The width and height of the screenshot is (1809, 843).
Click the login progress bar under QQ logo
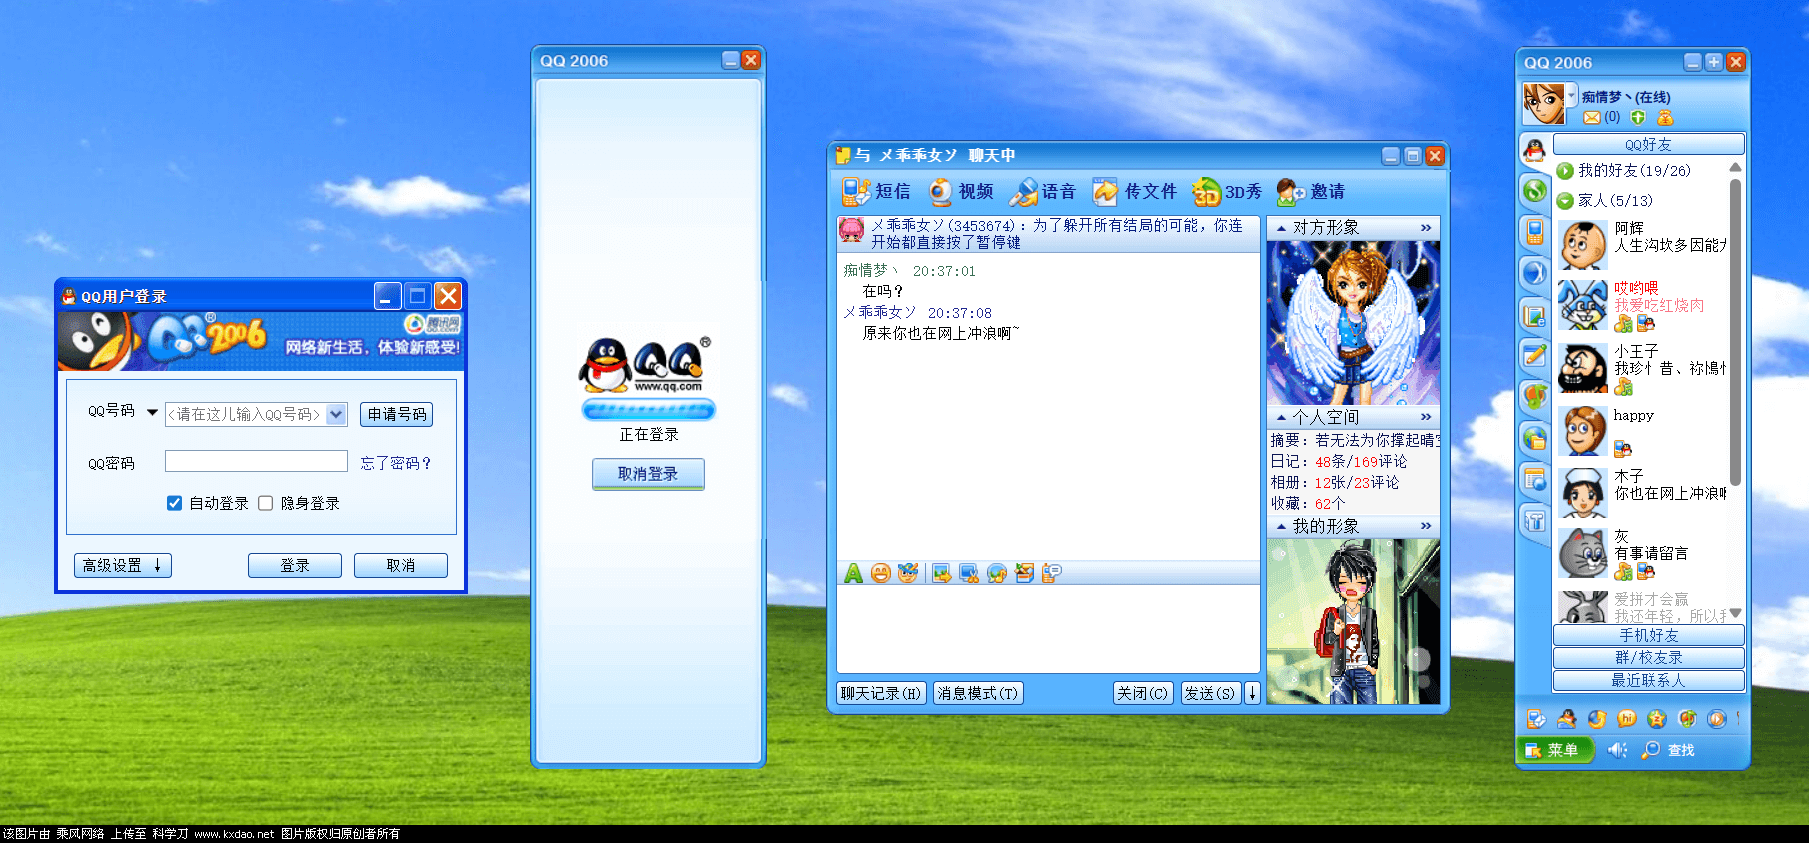648,410
